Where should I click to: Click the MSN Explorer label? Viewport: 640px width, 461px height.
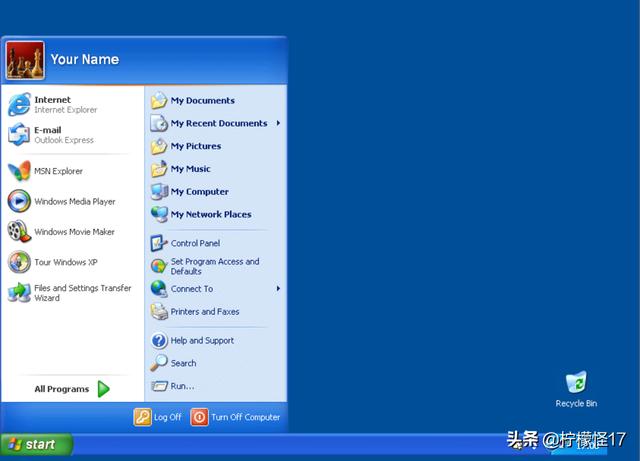pyautogui.click(x=58, y=171)
